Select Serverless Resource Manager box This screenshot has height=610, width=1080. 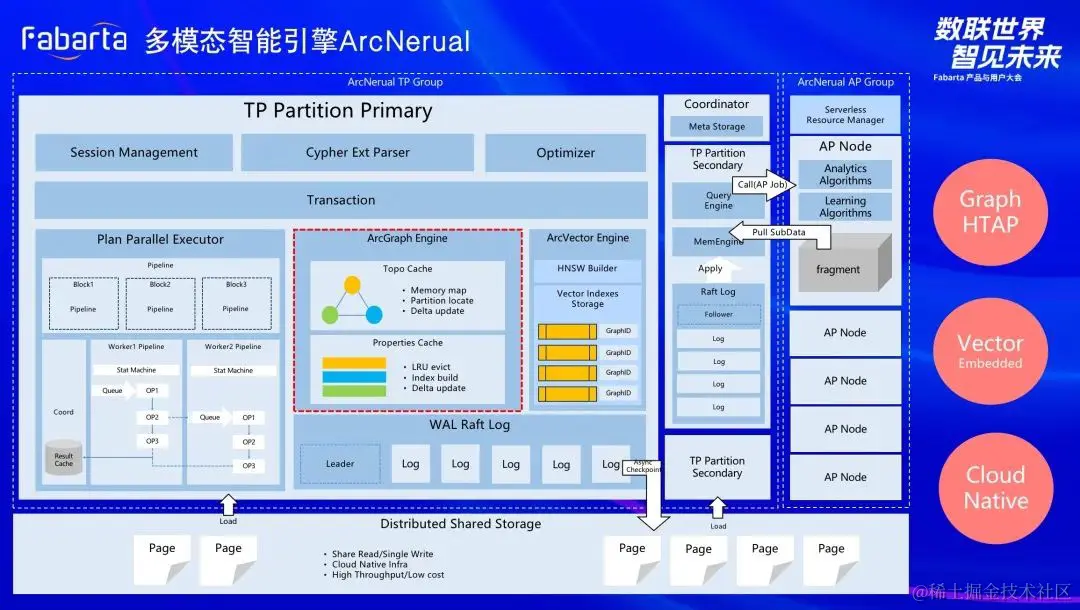(845, 114)
